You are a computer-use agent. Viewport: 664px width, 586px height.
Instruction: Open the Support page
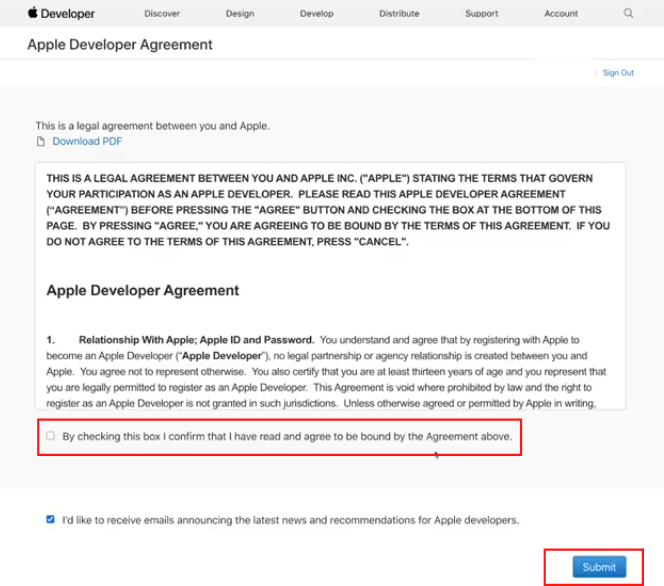point(482,14)
